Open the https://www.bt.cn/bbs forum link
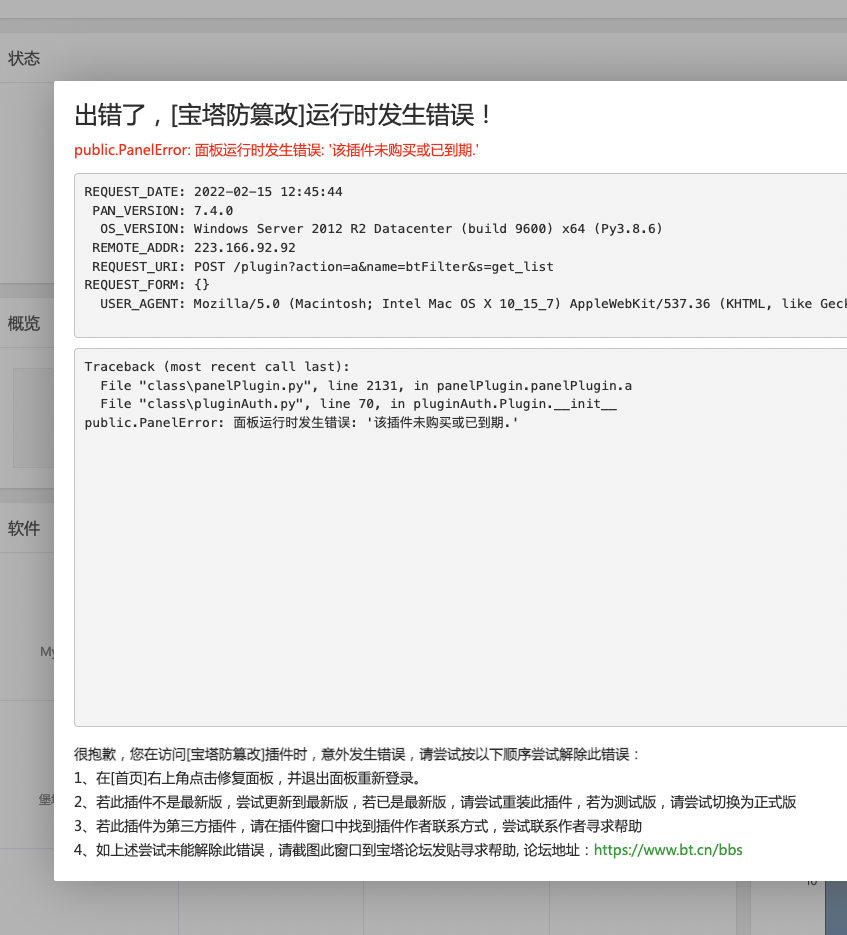 point(667,850)
